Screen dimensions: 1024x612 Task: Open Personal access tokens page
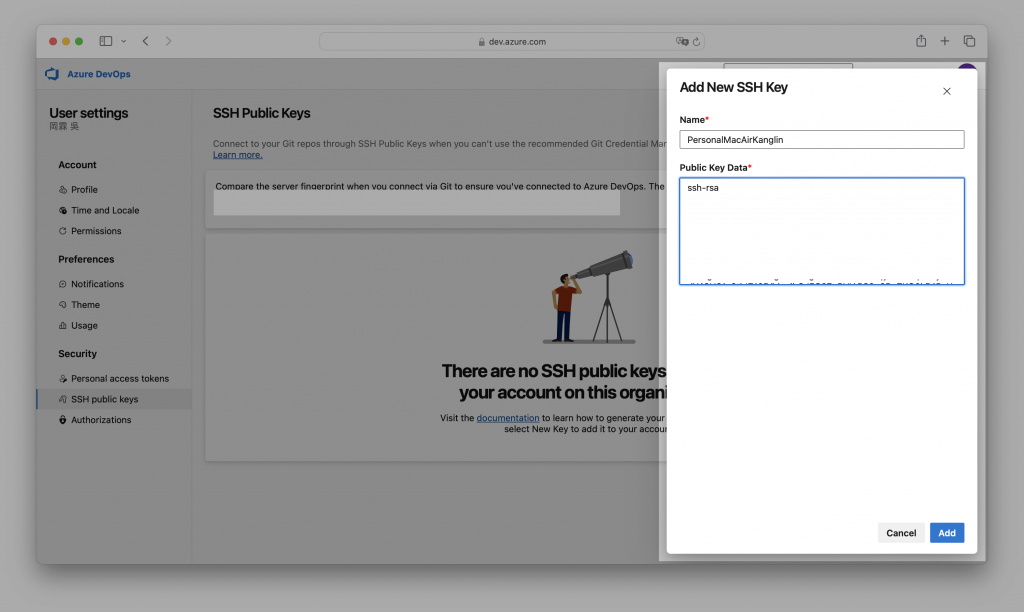pos(120,379)
